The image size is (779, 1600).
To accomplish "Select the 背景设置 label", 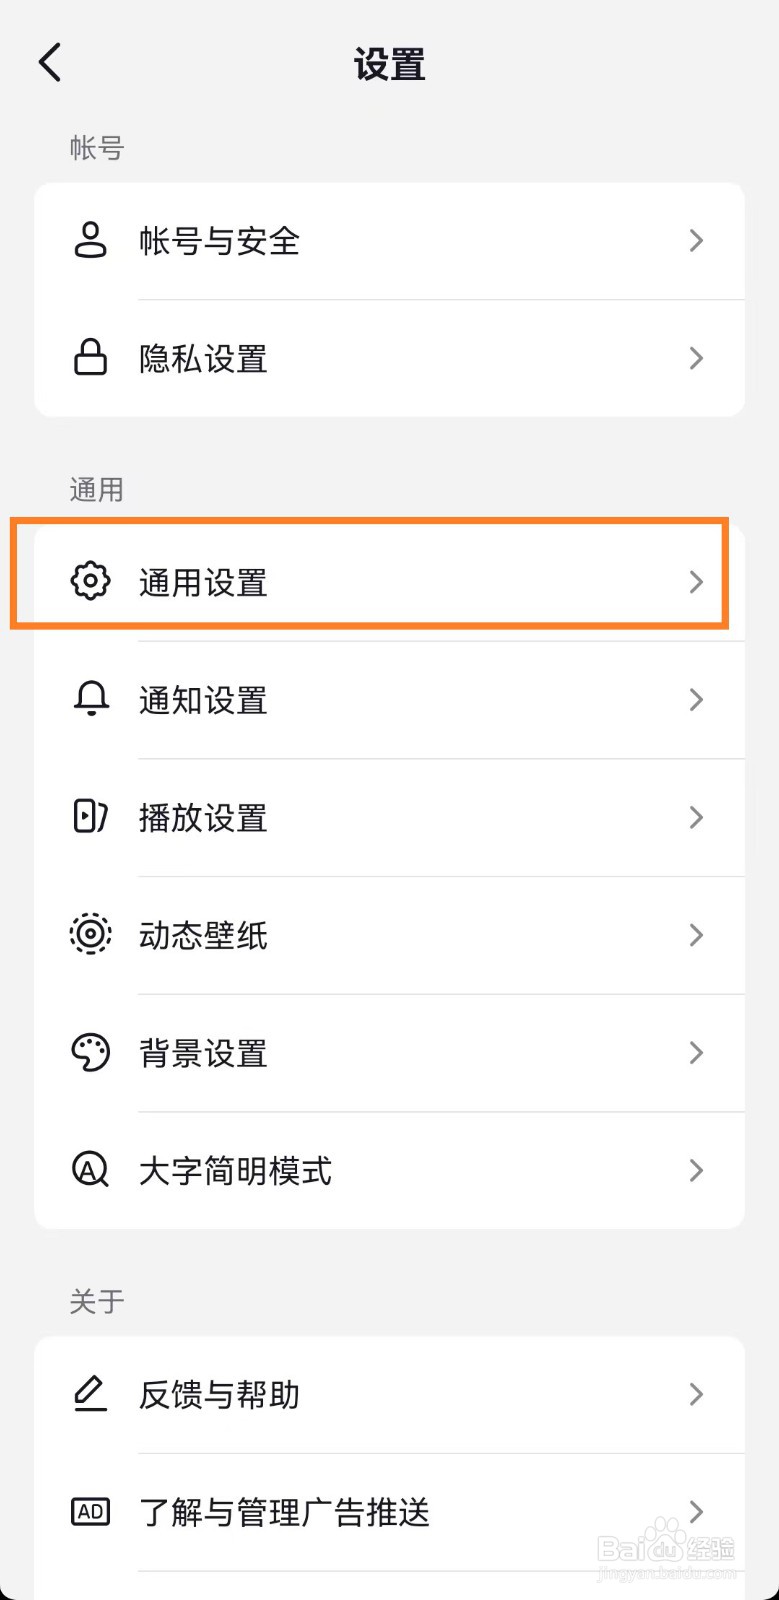I will (203, 1054).
